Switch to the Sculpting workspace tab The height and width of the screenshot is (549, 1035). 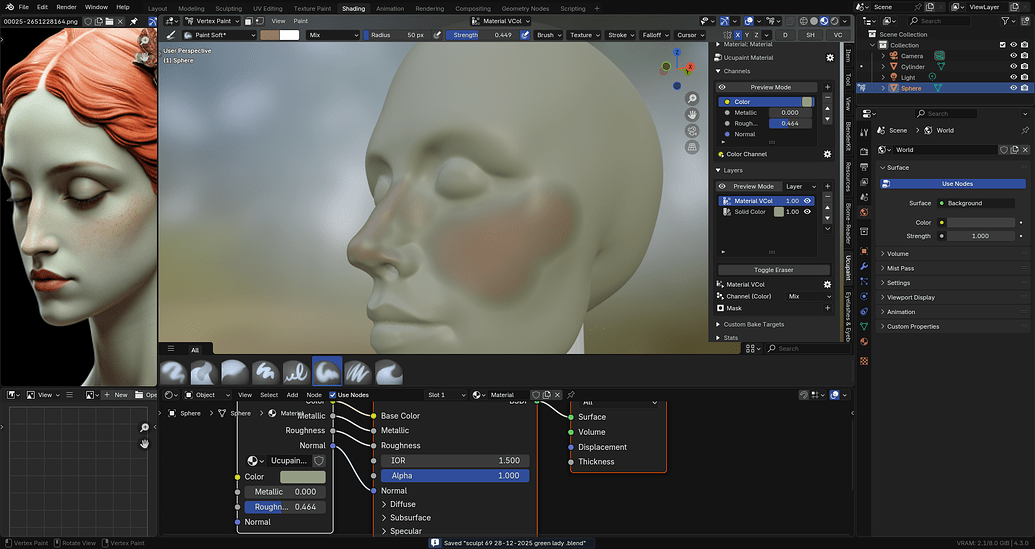[x=228, y=9]
